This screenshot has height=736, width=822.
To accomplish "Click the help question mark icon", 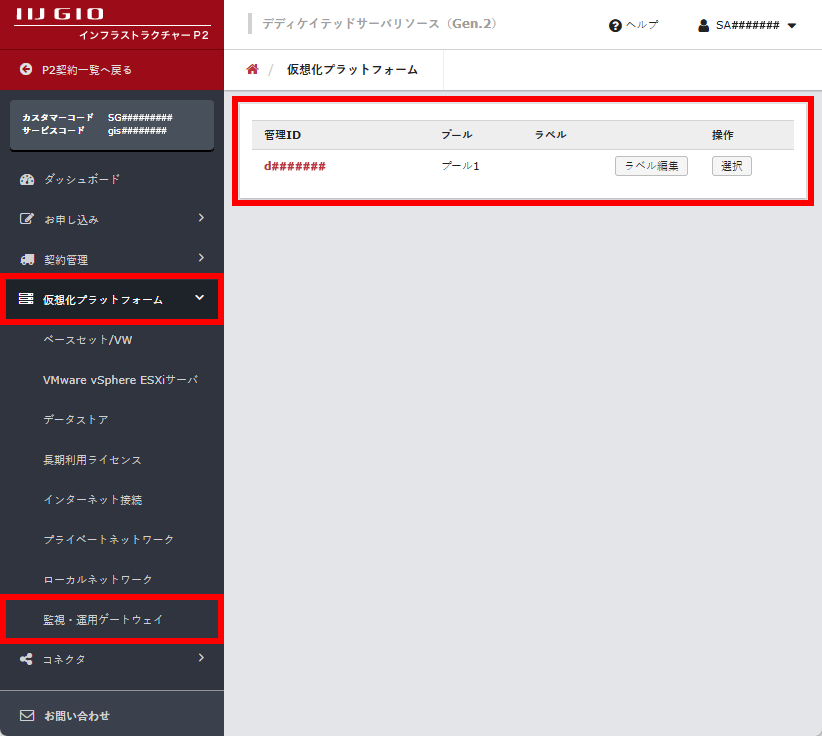I will 615,25.
